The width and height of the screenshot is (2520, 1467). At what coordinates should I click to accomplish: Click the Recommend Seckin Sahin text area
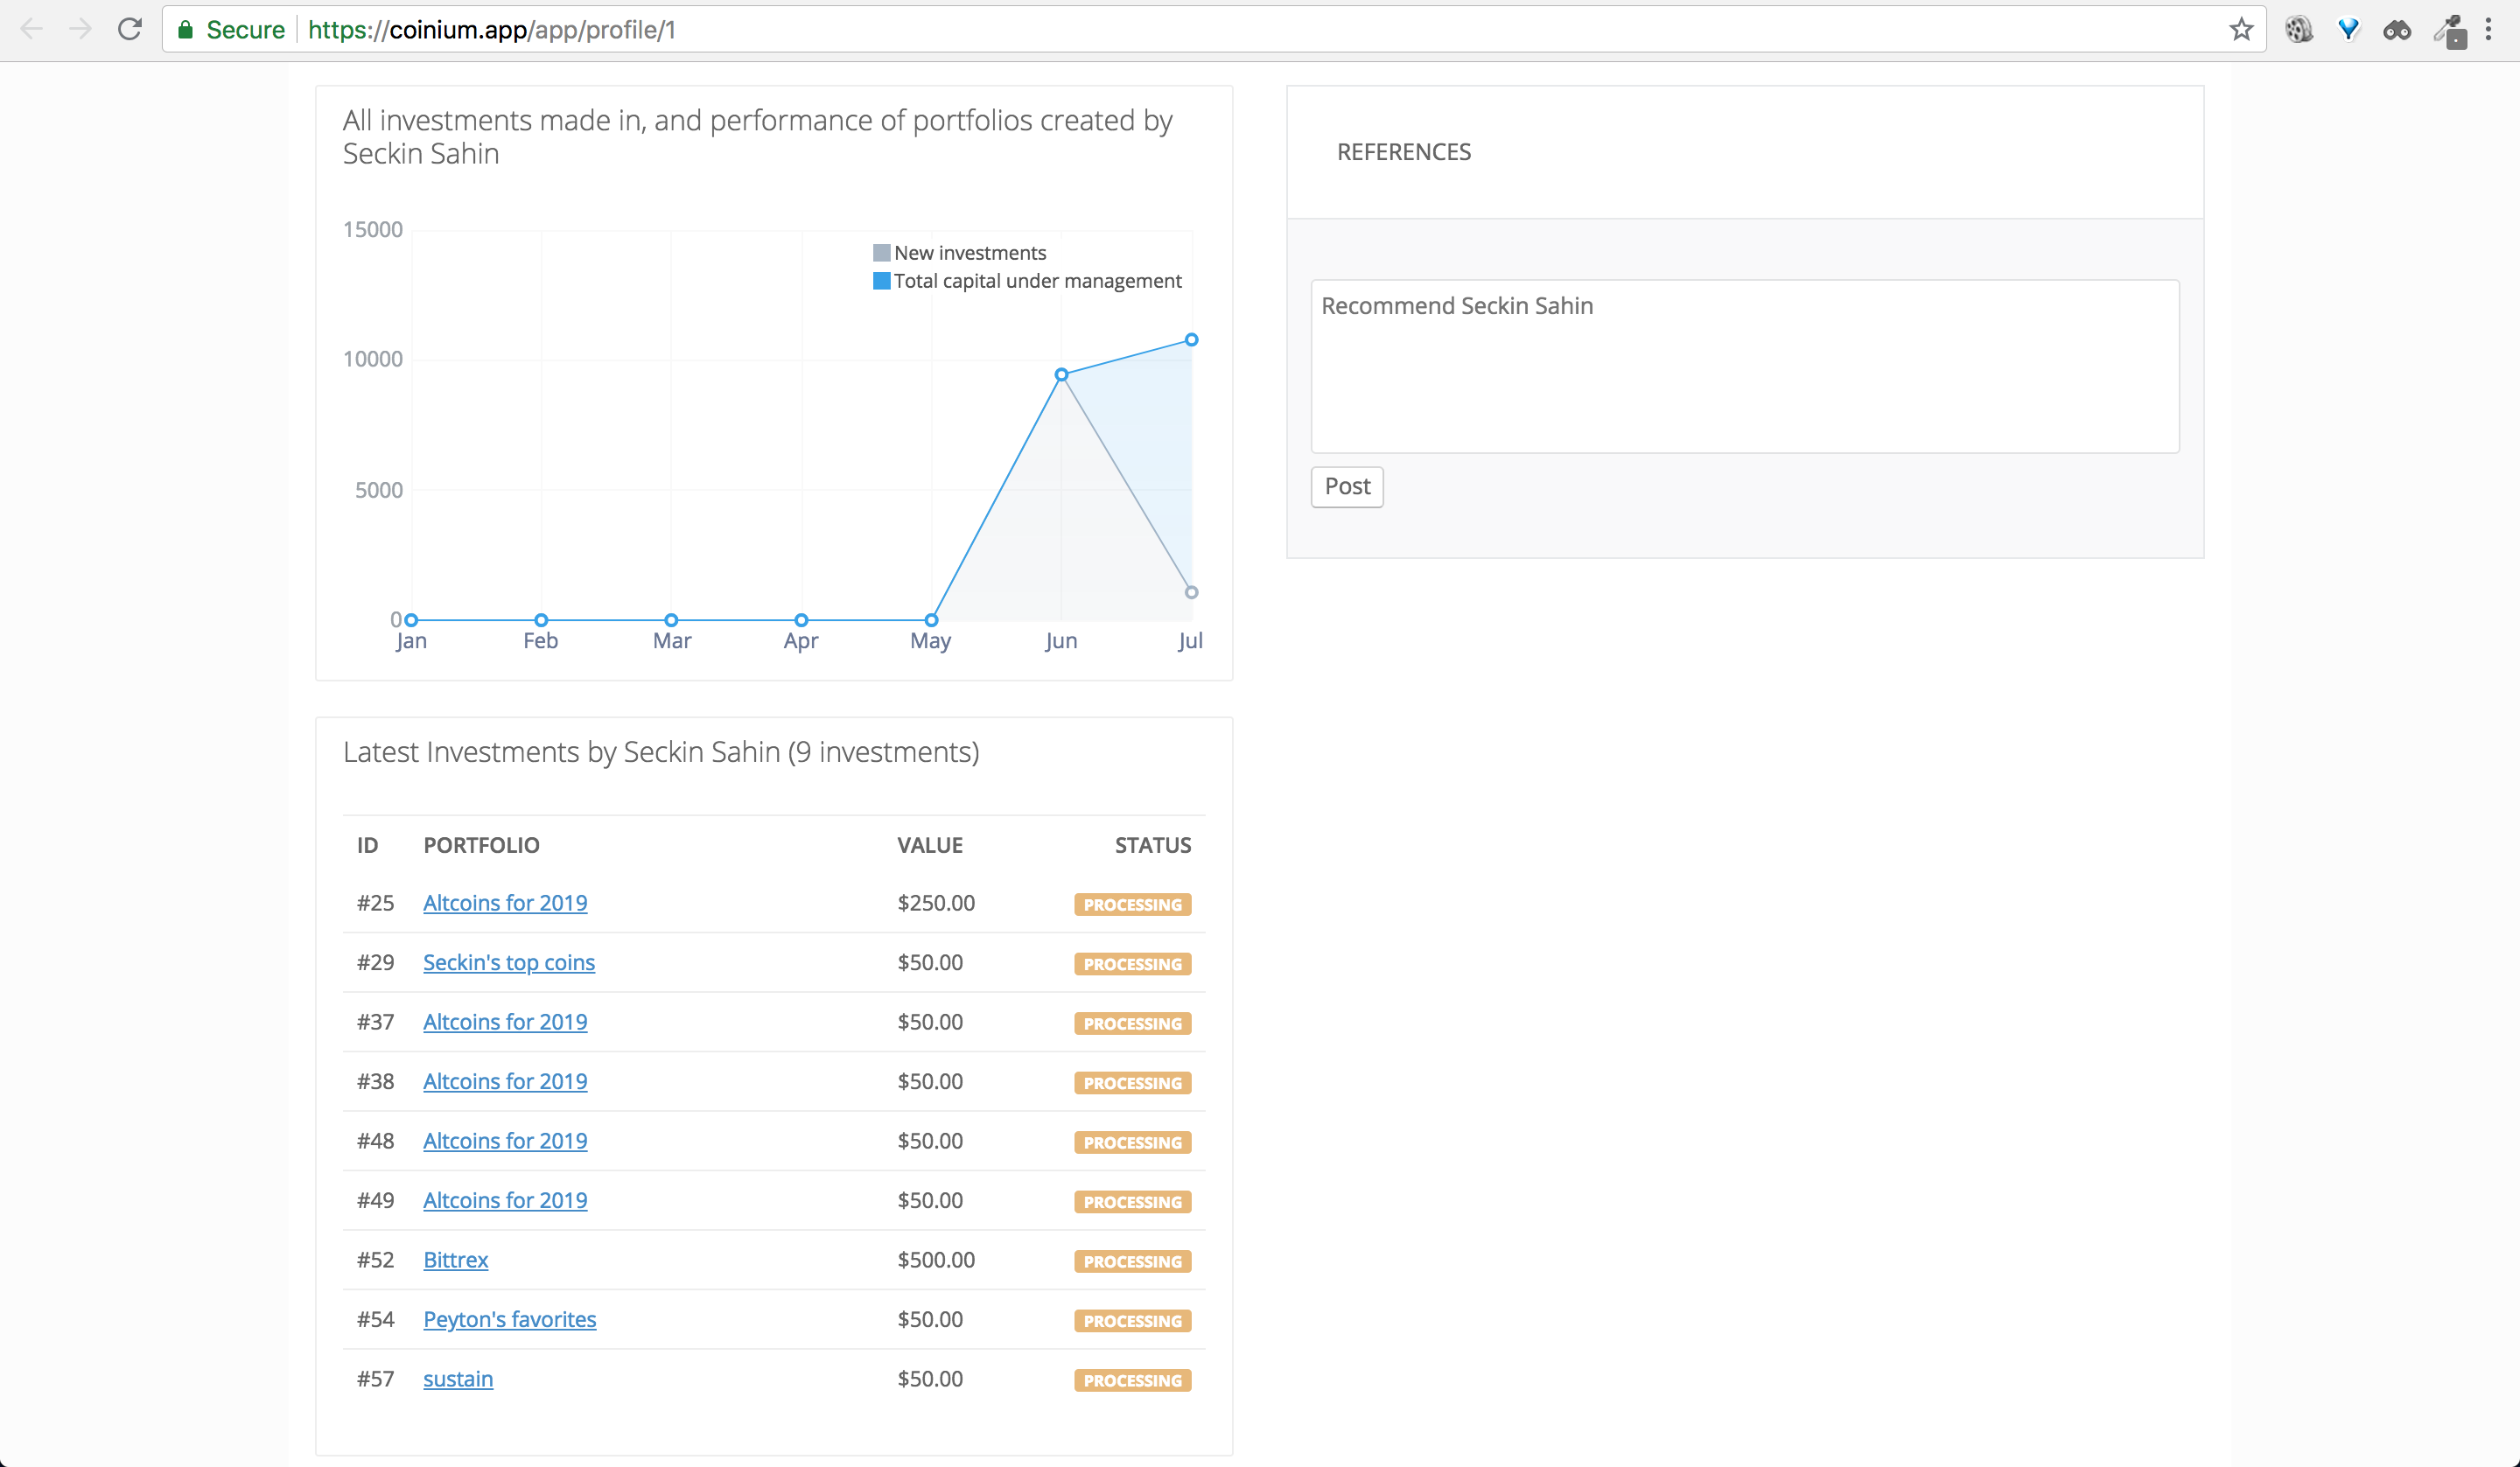[x=1744, y=366]
